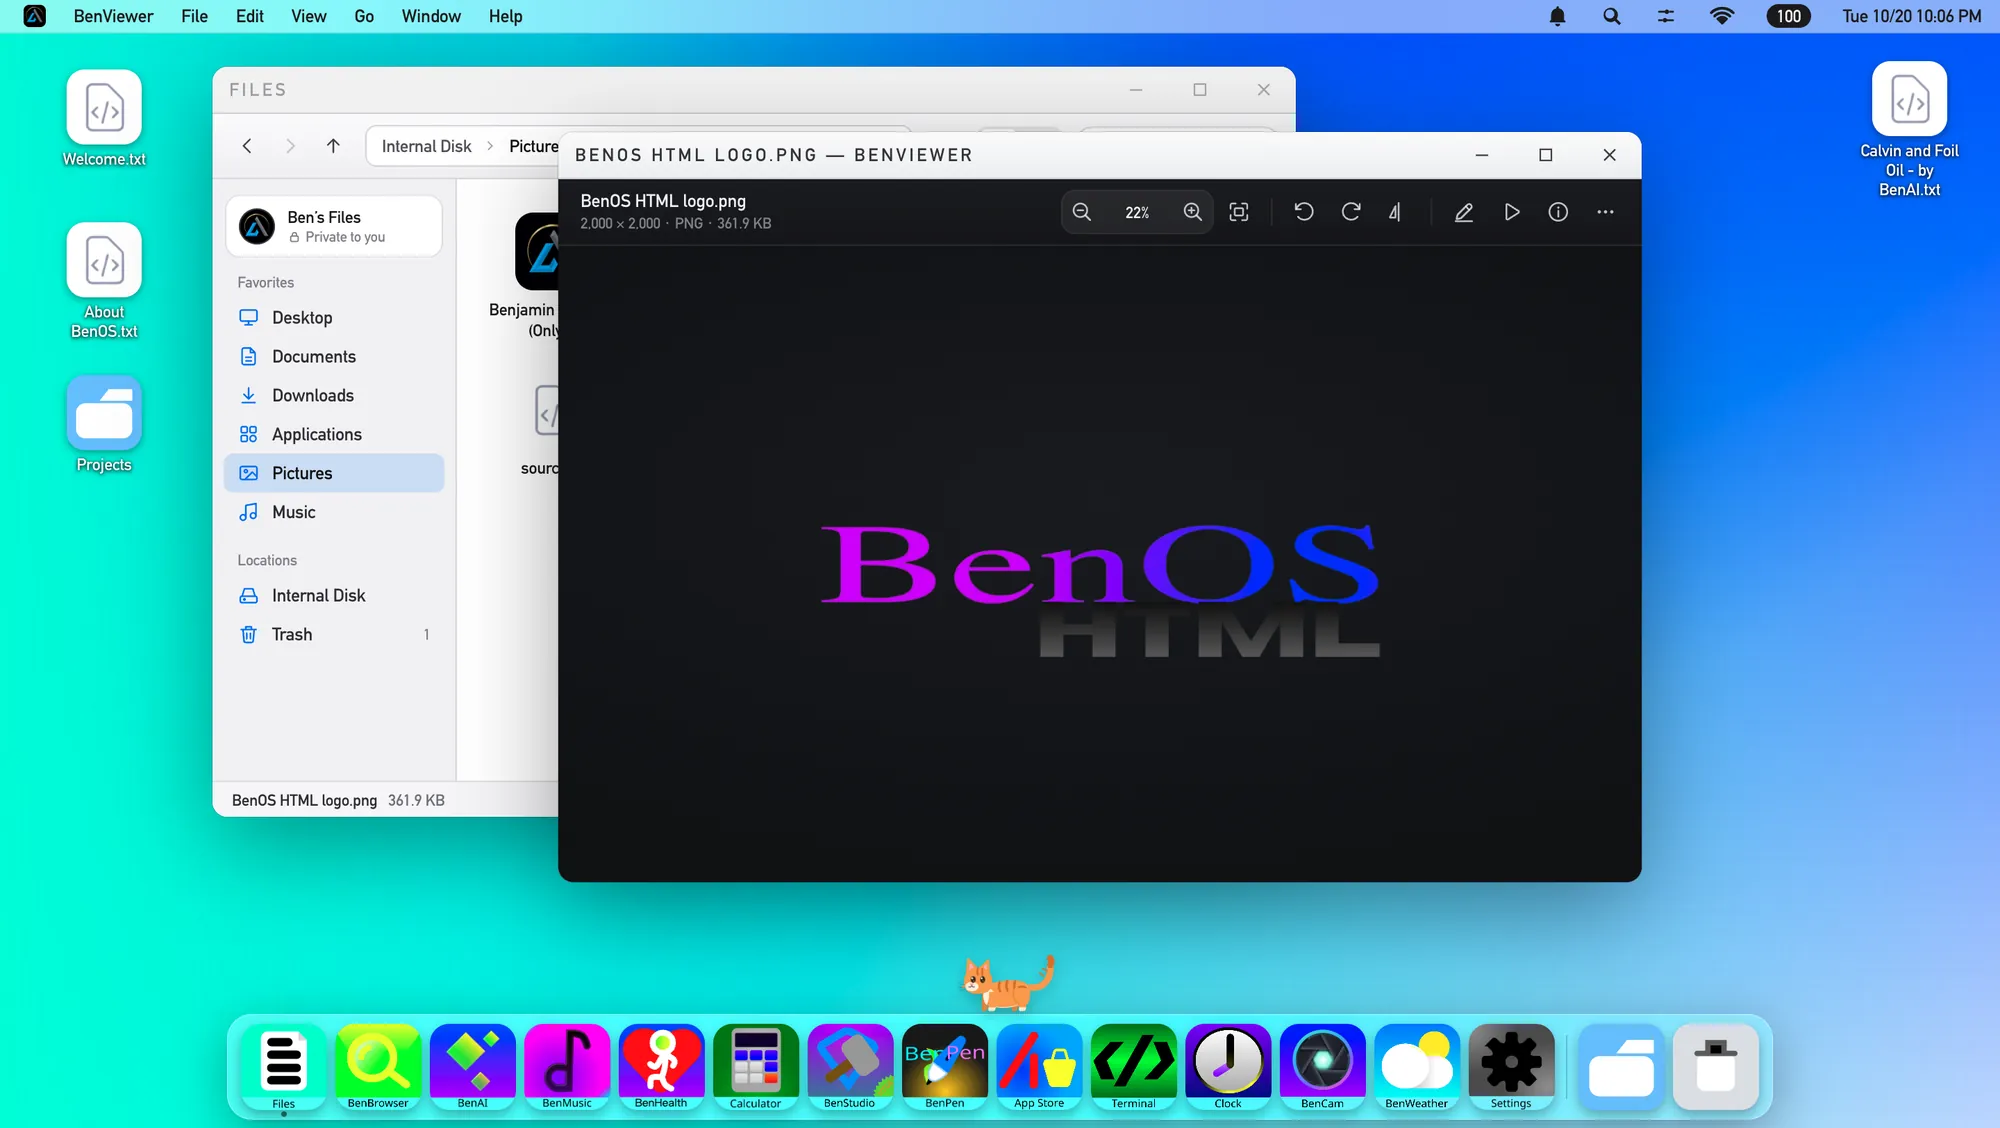Launch Calculator from the dock
The height and width of the screenshot is (1128, 2000).
[x=755, y=1066]
